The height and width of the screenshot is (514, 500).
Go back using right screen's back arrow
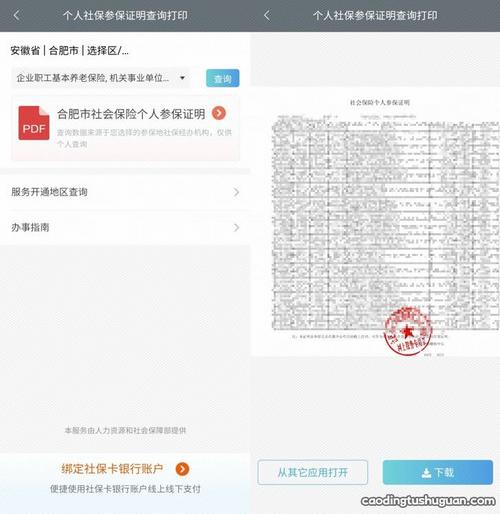coord(267,15)
